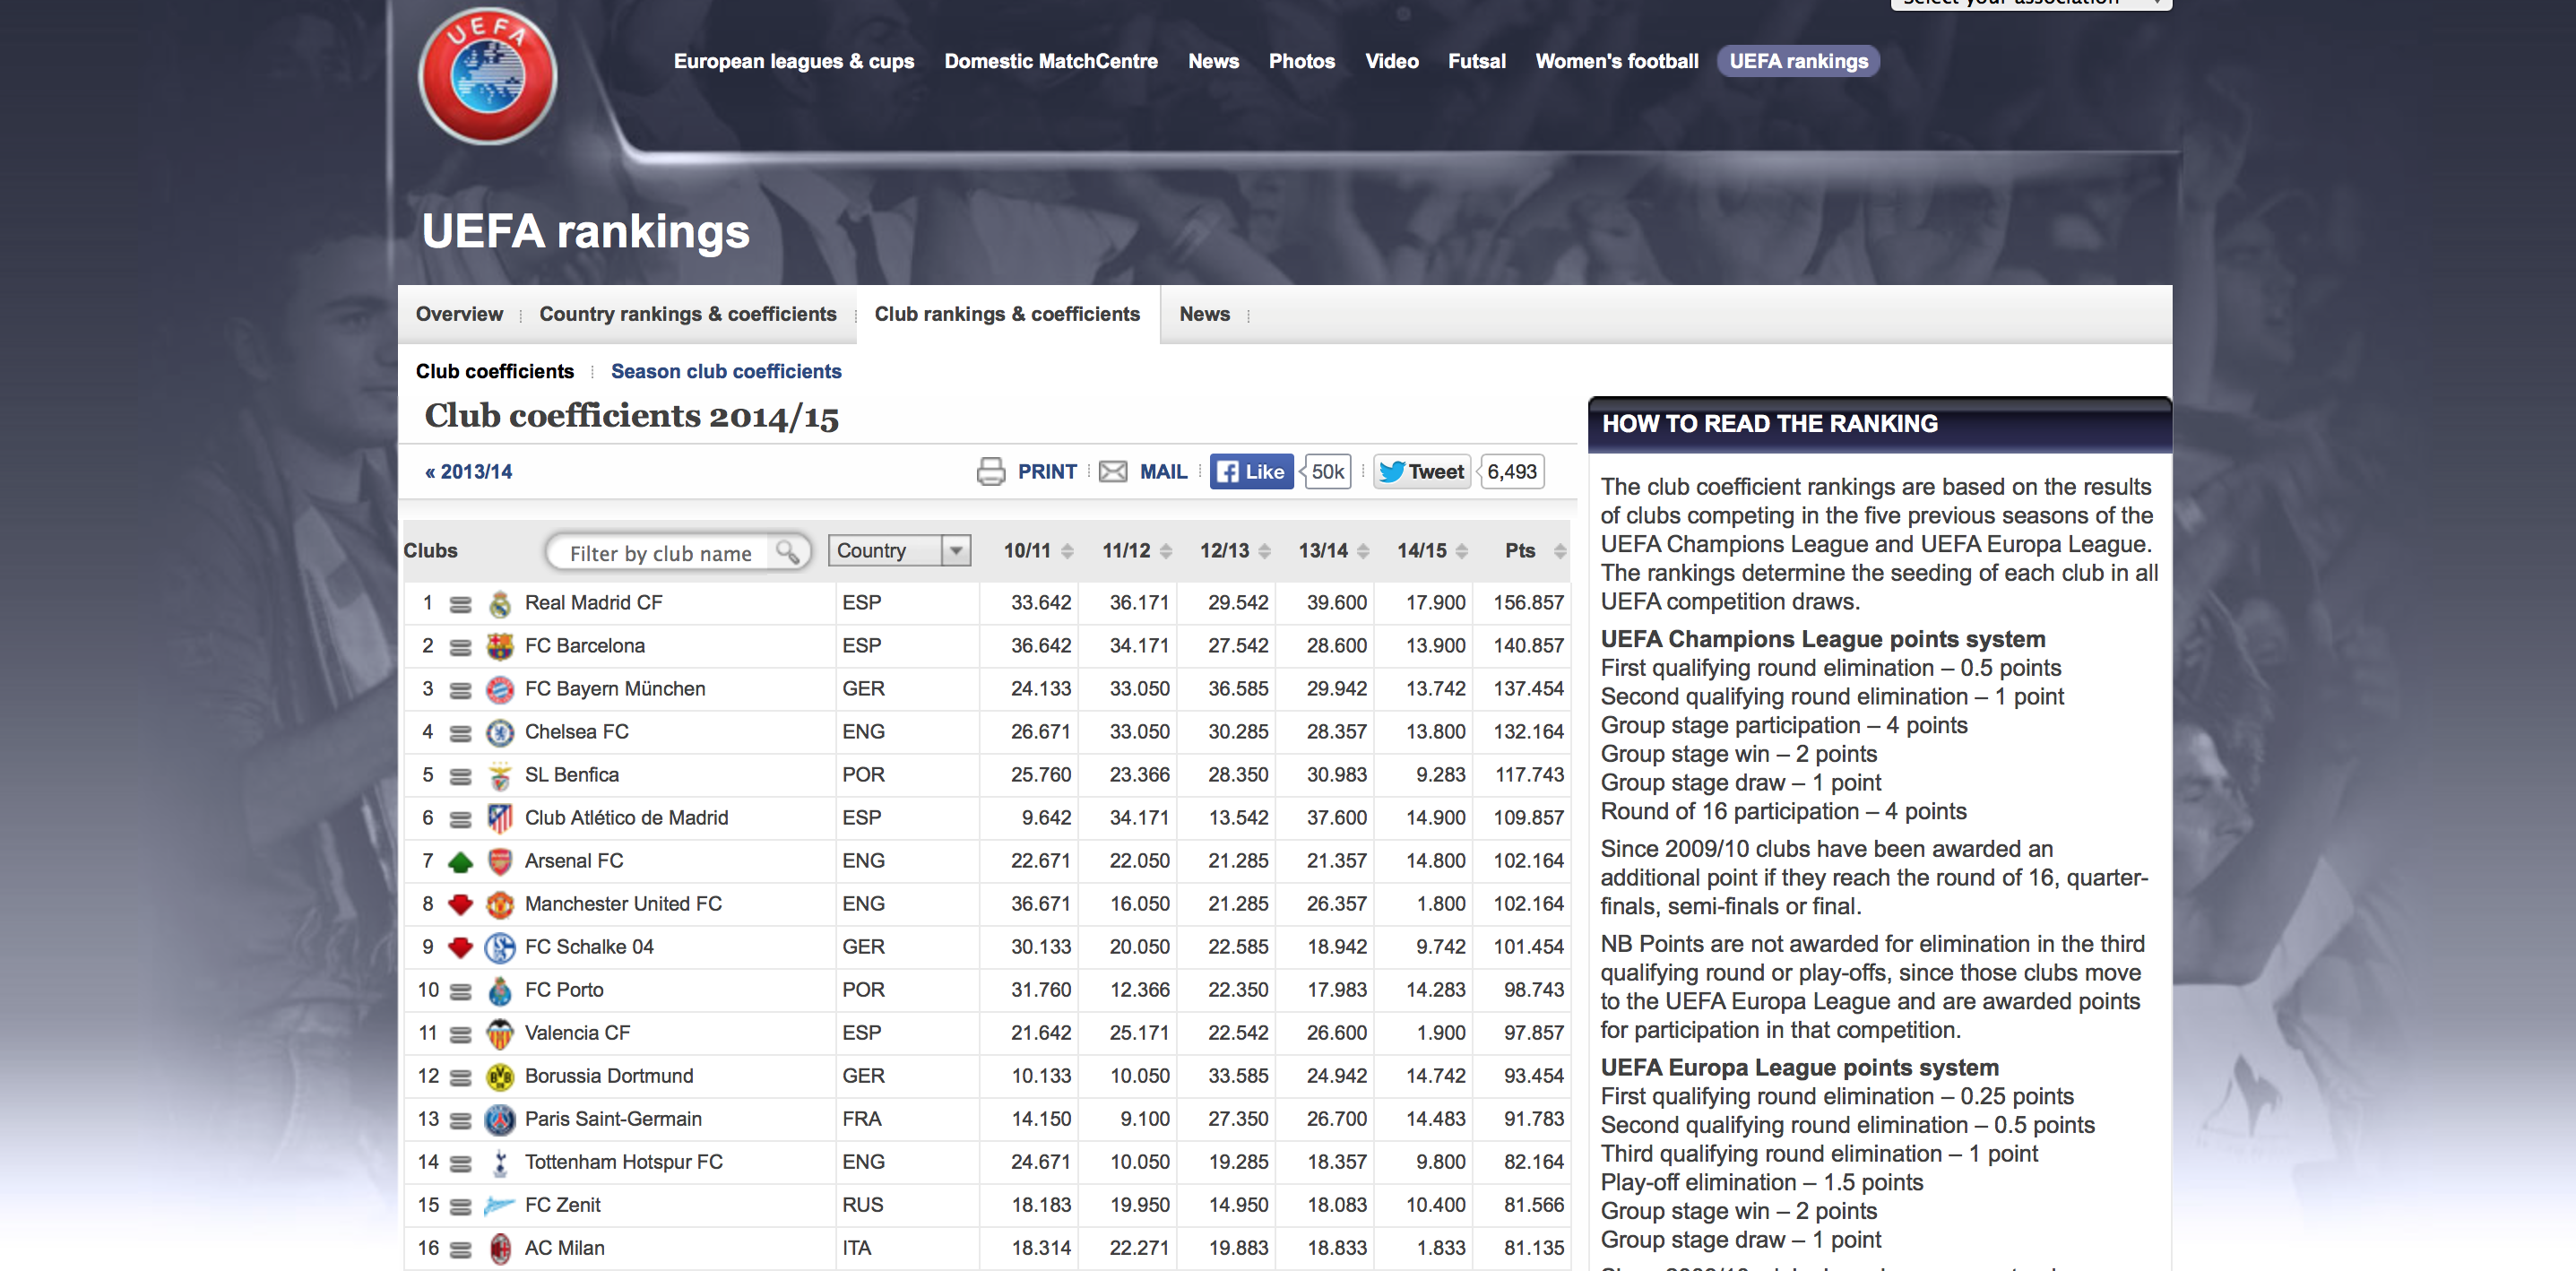Open the Futsal menu item
The width and height of the screenshot is (2576, 1271).
point(1476,61)
